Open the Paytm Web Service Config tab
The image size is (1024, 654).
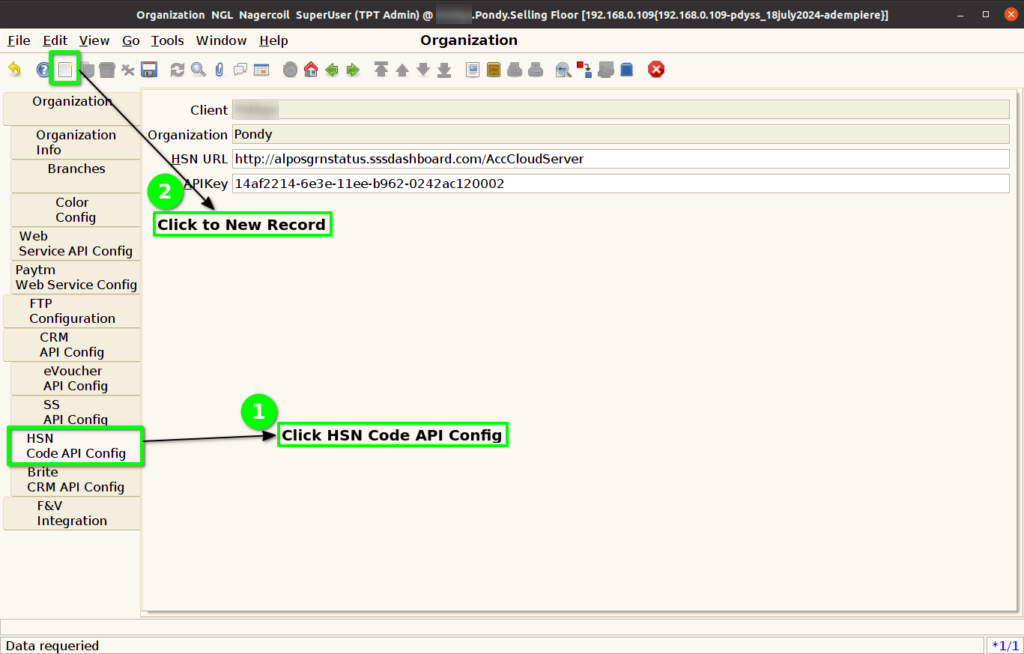76,277
